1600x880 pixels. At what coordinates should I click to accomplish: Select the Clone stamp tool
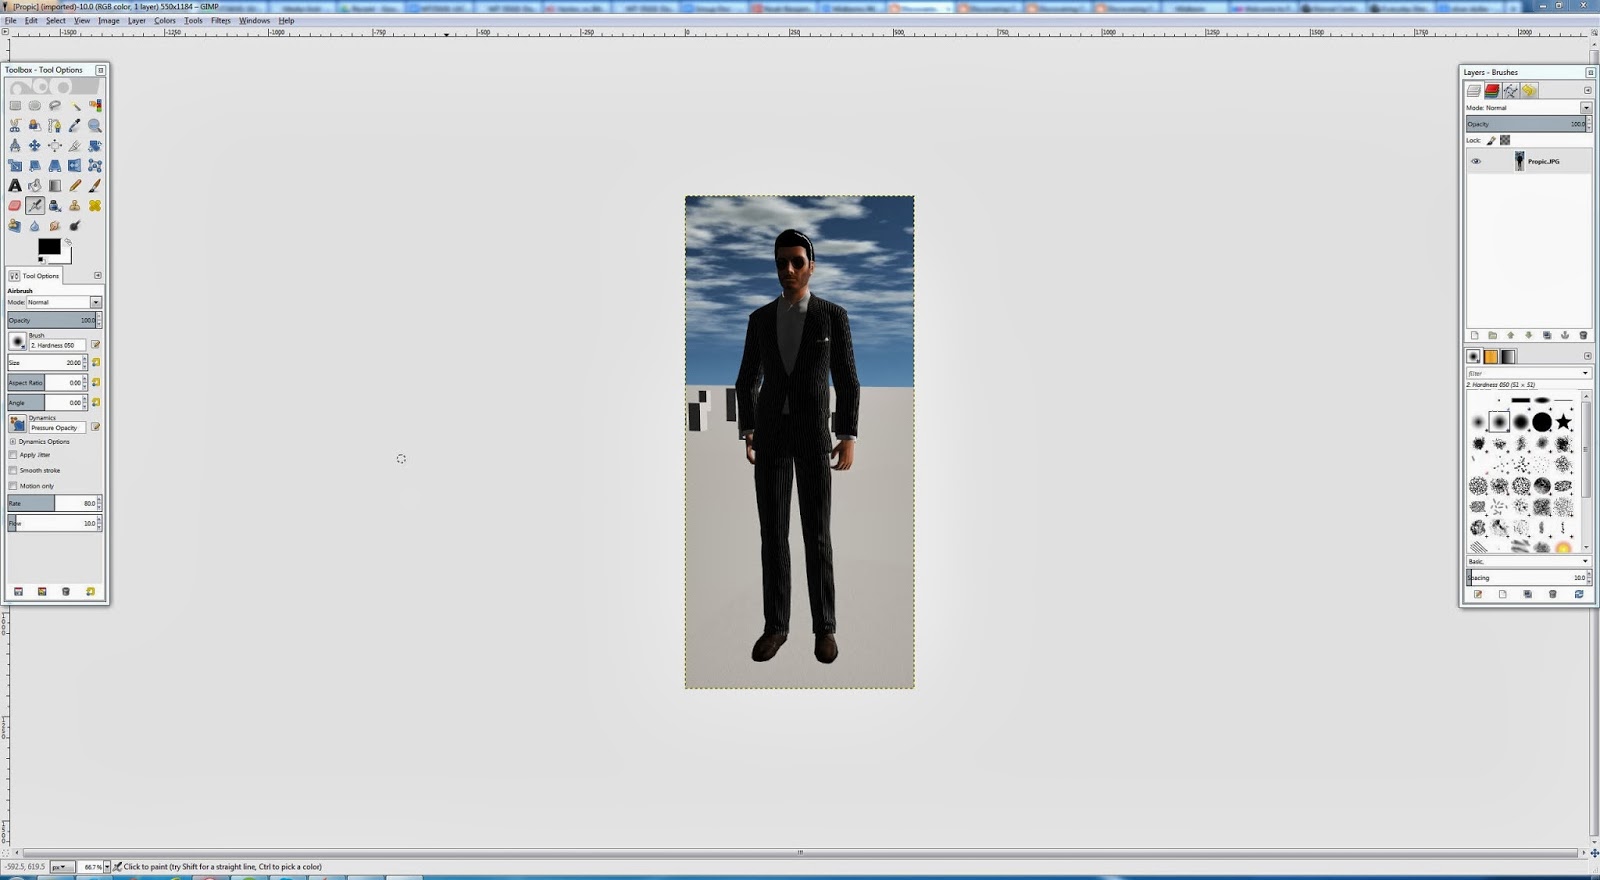point(75,206)
